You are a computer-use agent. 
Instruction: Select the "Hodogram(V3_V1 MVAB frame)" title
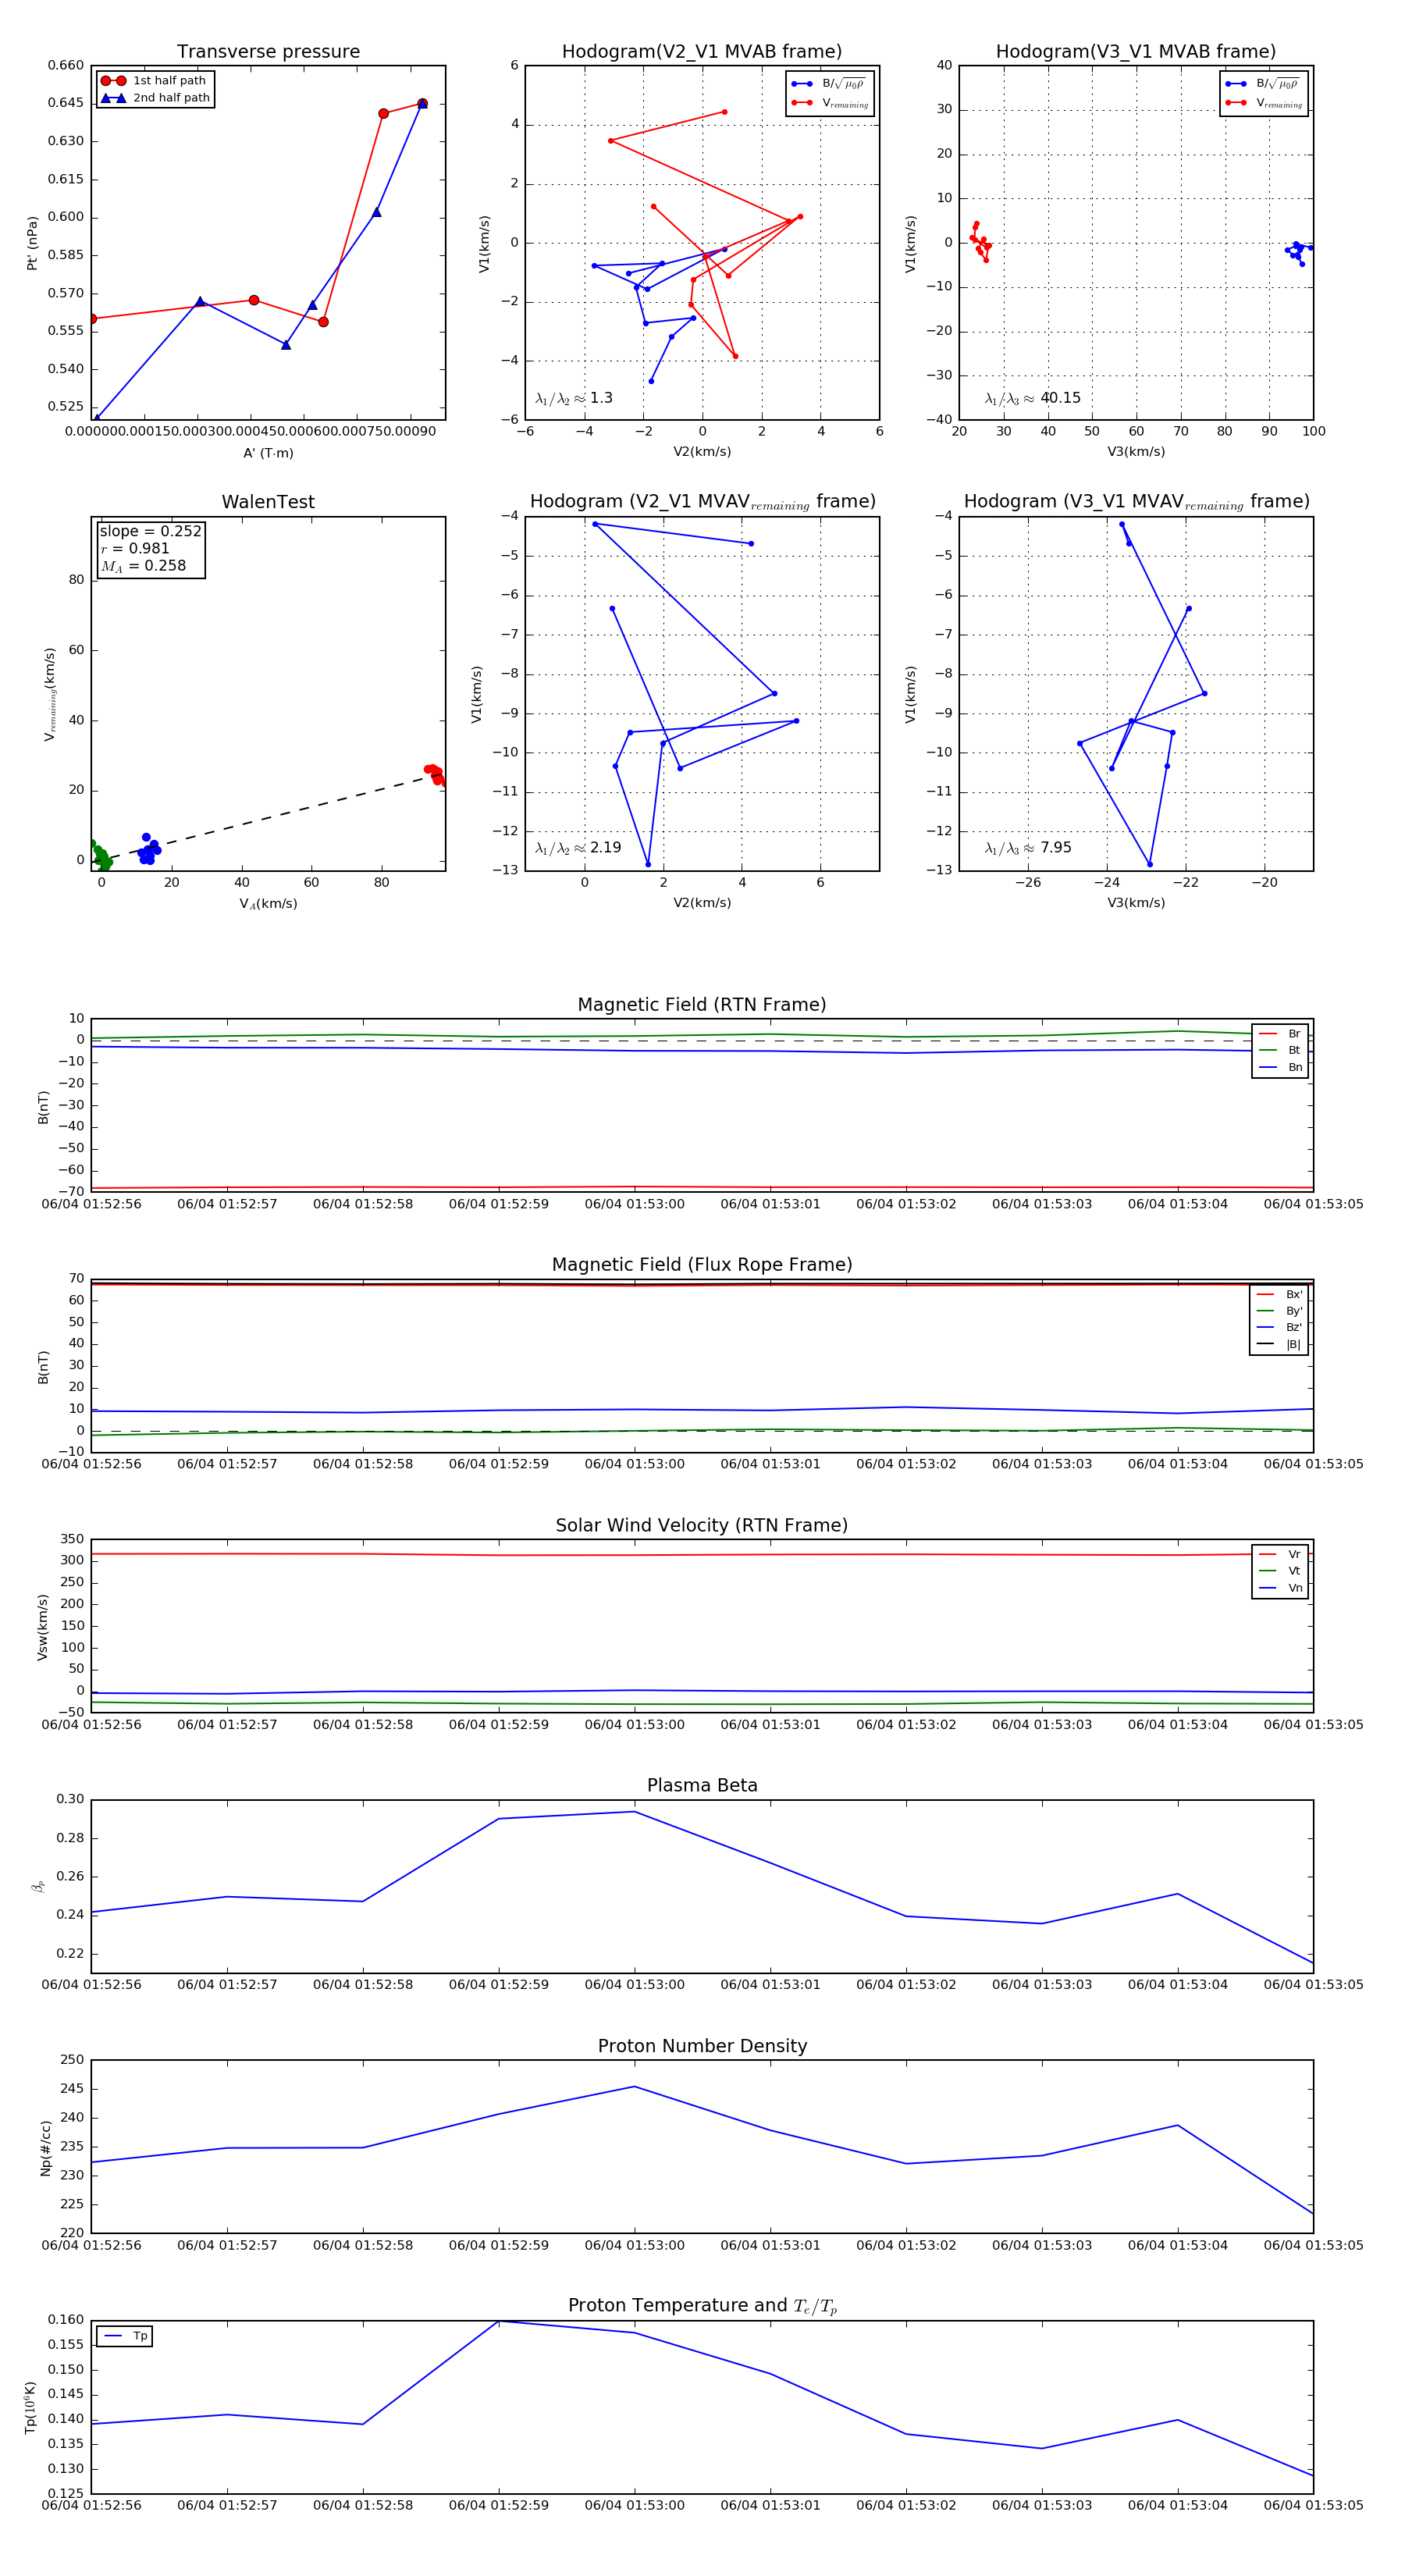[x=1136, y=52]
